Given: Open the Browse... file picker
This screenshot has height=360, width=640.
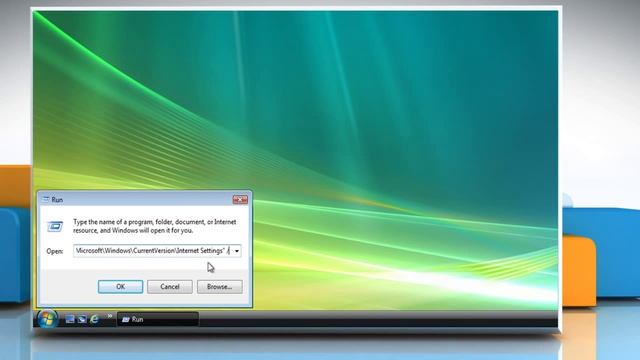Looking at the screenshot, I should click(220, 287).
